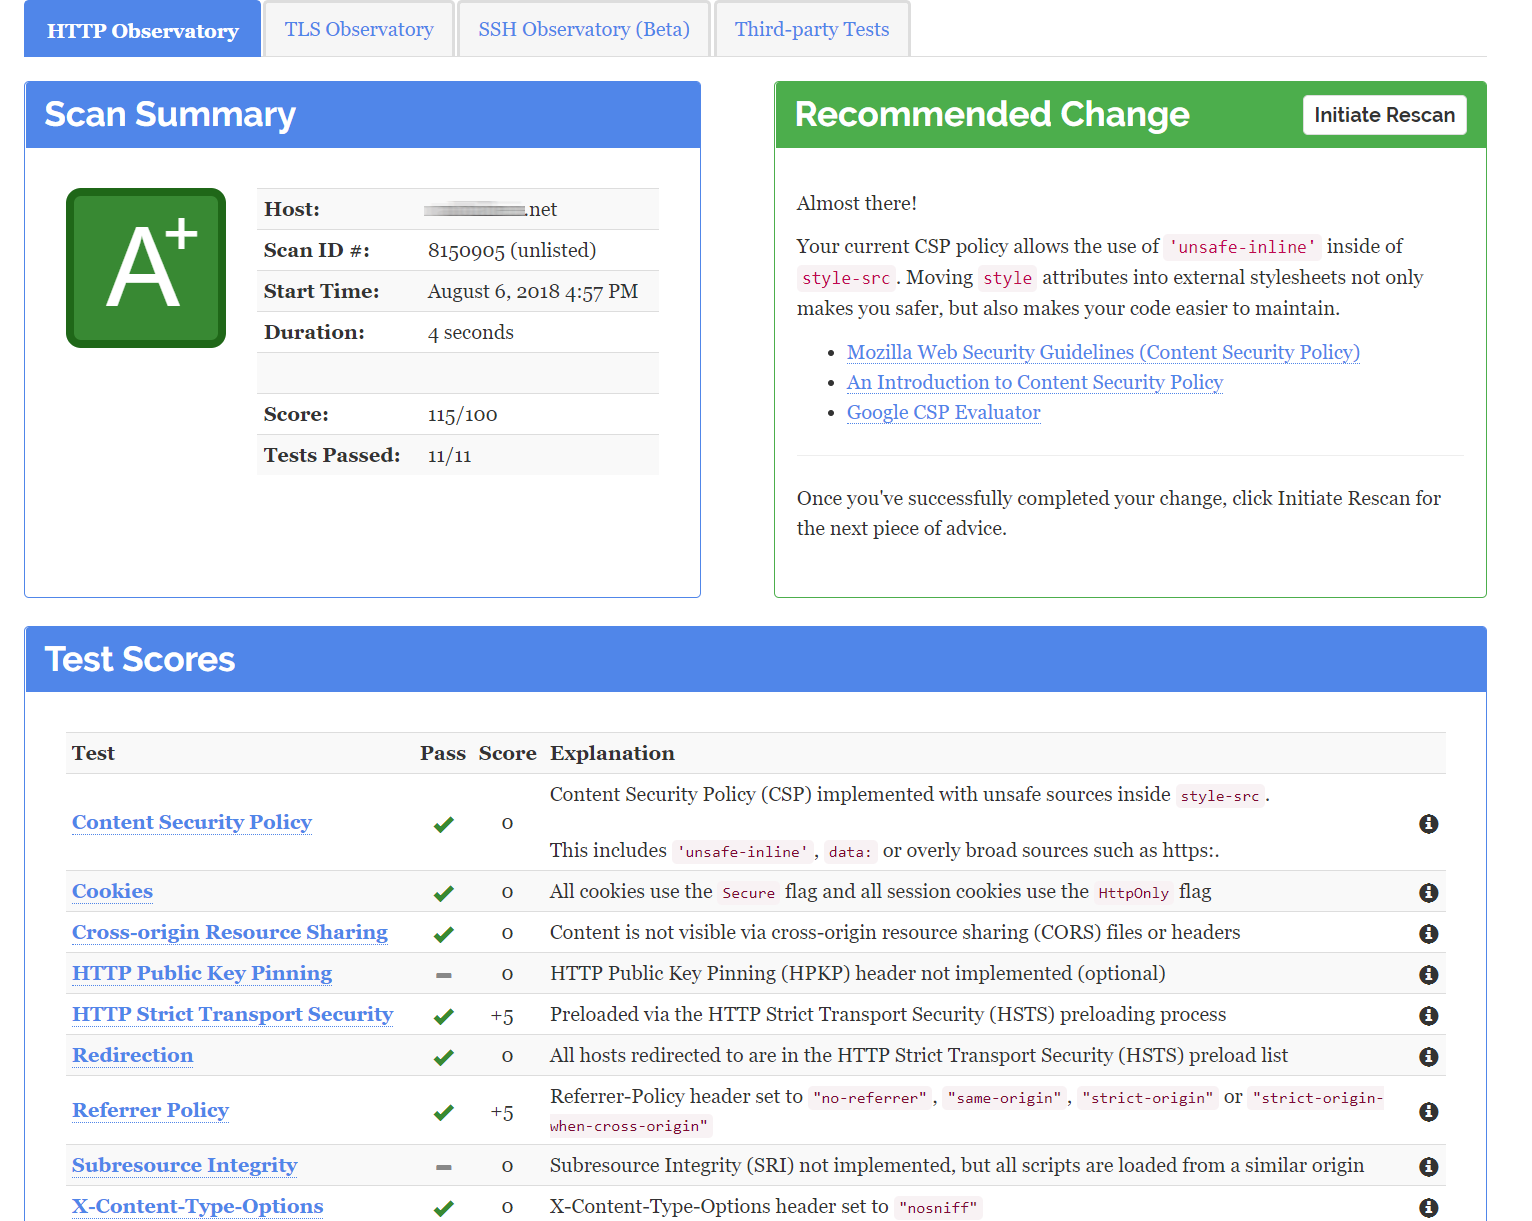Click the +5 score for HTTP Strict Transport Security
The image size is (1532, 1221).
502,1016
